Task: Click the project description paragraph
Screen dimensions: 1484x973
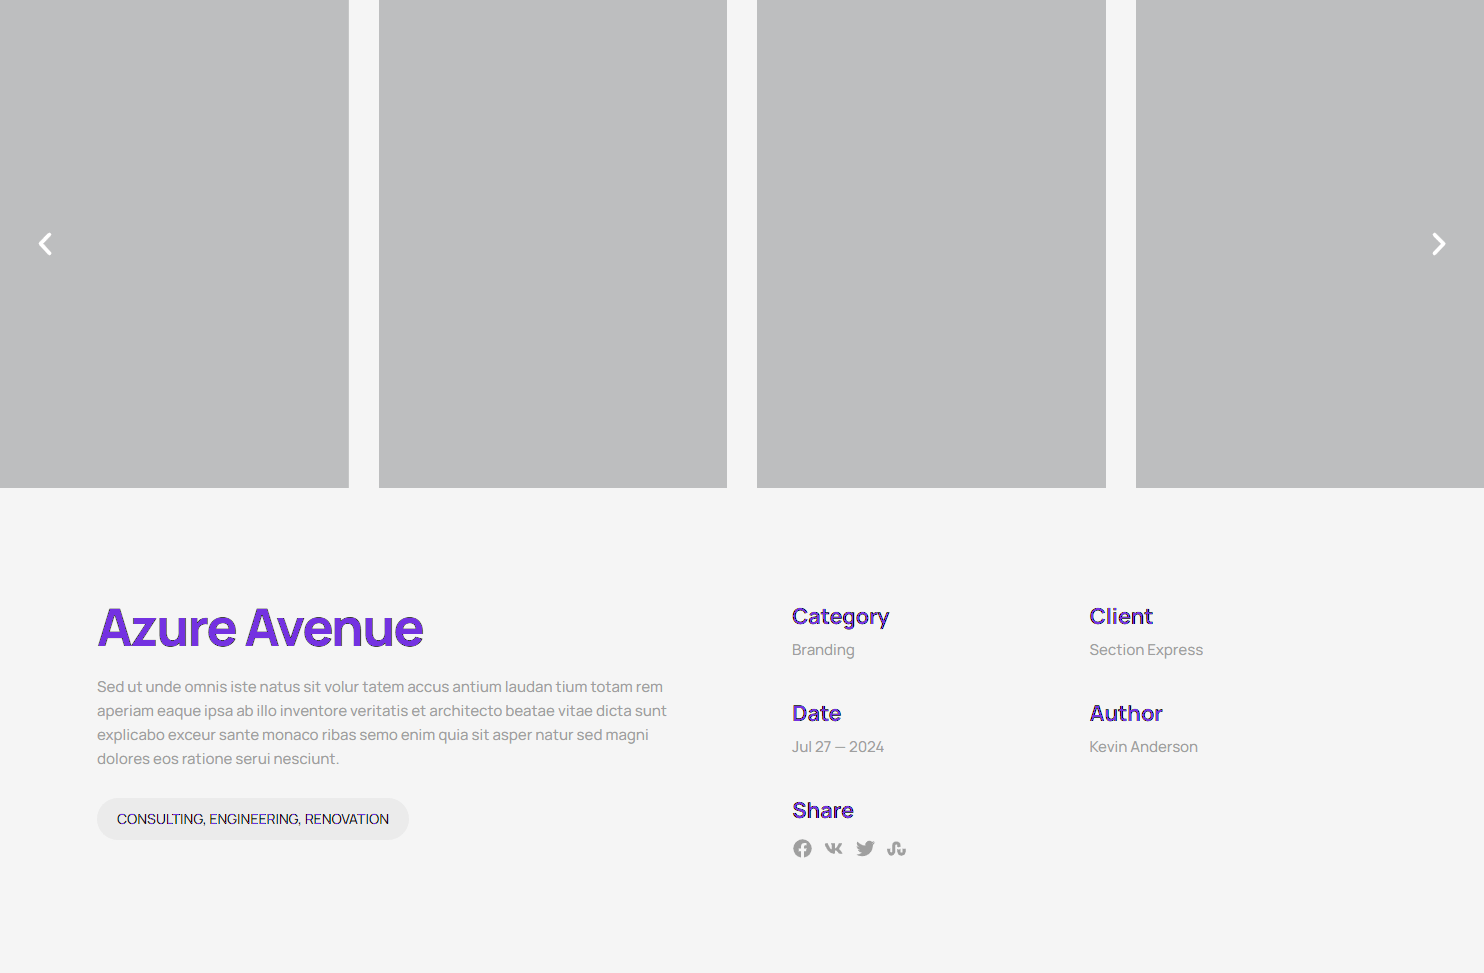Action: [382, 723]
